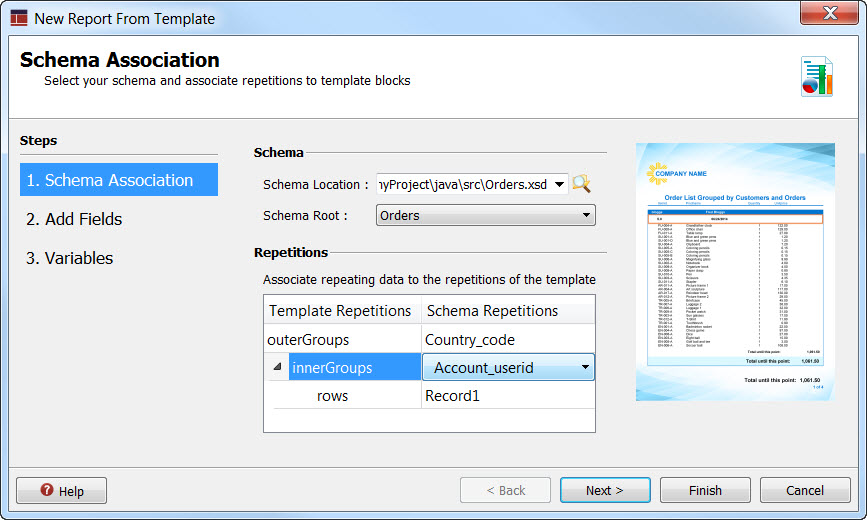This screenshot has height=520, width=867.
Task: Collapse the innerGroups tree node triangle
Action: coord(276,368)
